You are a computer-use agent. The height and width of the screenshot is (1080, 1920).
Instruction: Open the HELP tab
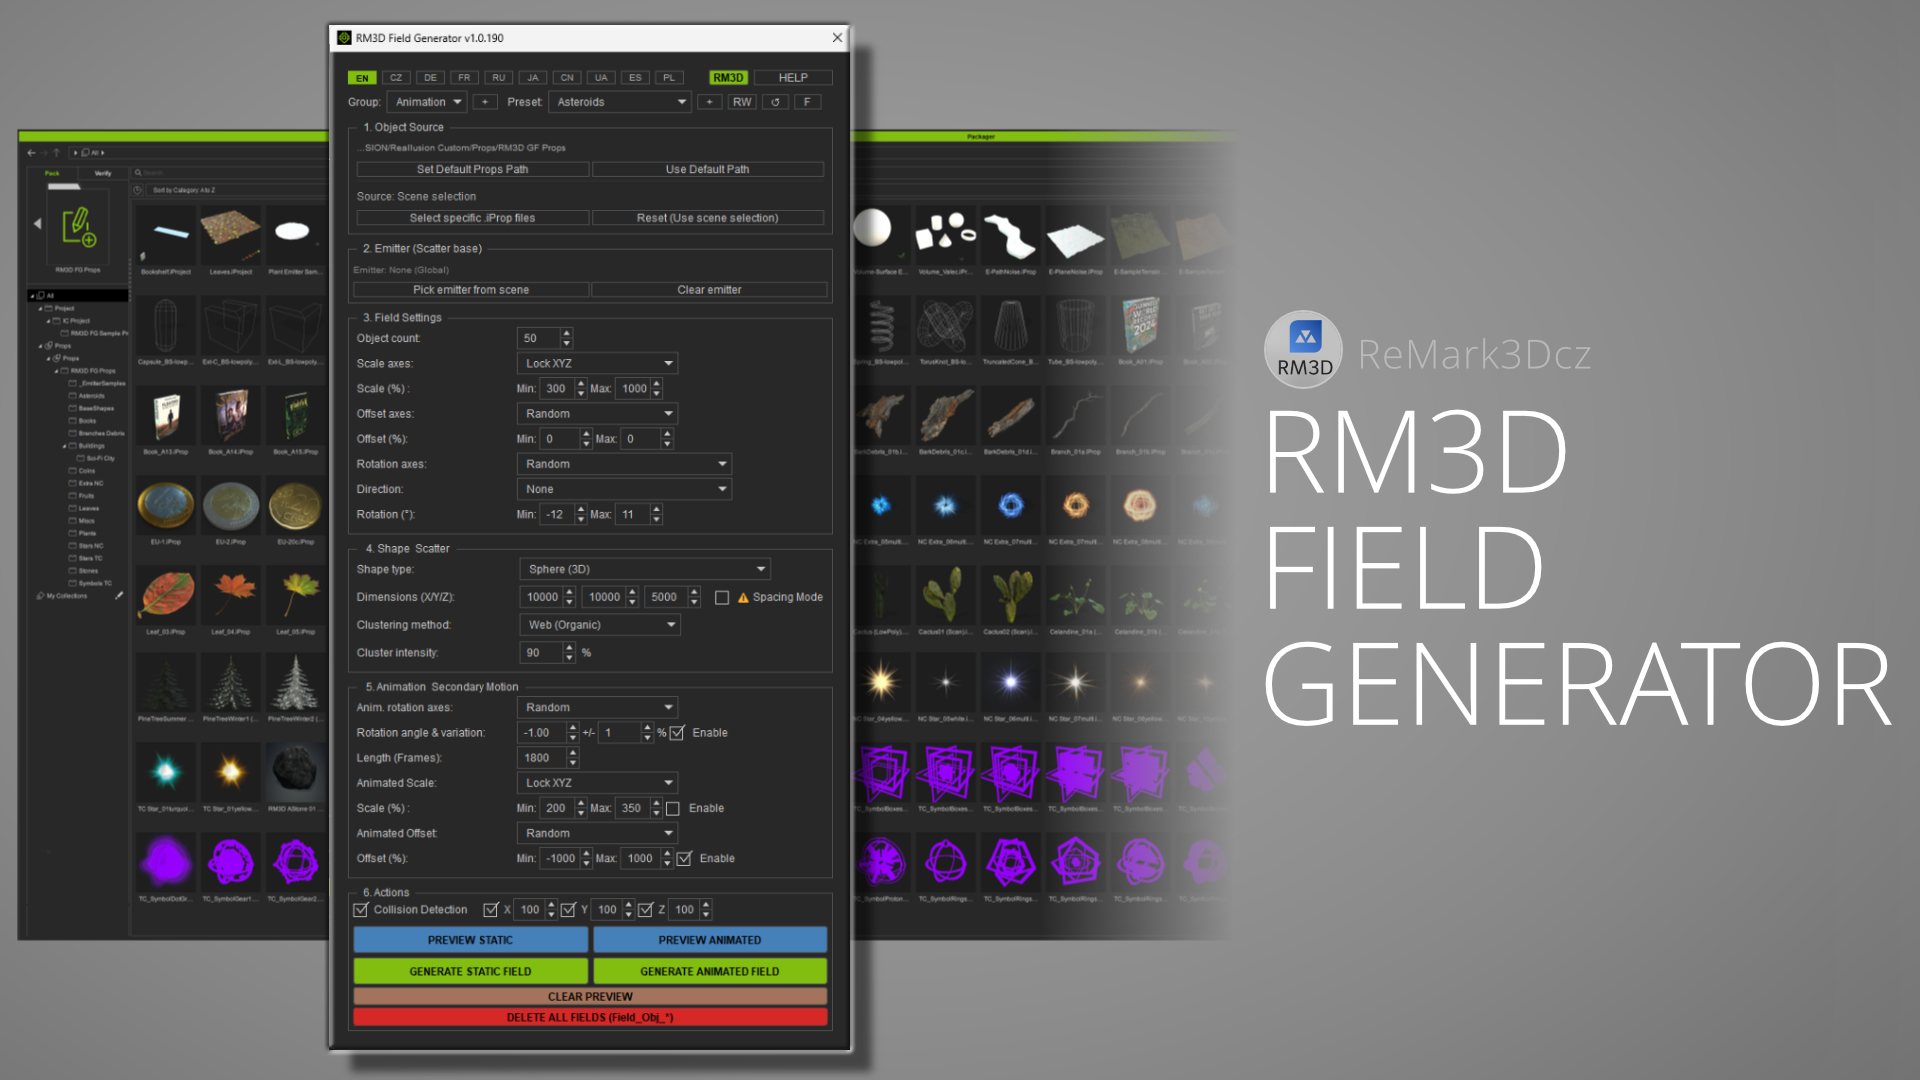point(793,78)
